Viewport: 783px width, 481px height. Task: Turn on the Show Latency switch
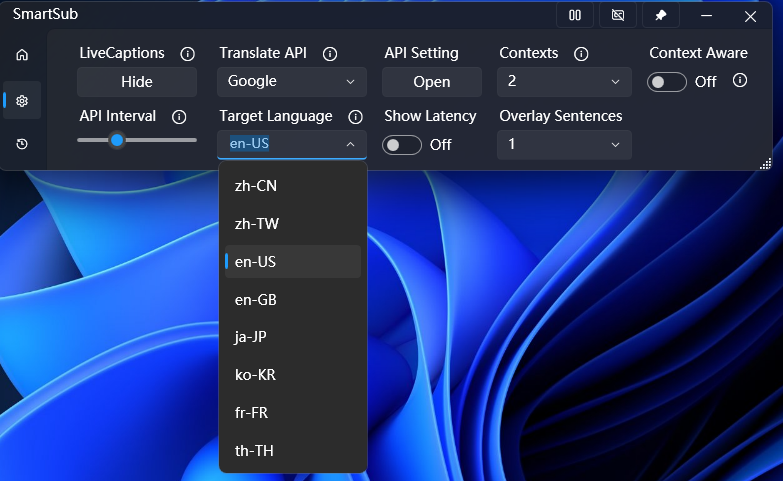tap(403, 145)
